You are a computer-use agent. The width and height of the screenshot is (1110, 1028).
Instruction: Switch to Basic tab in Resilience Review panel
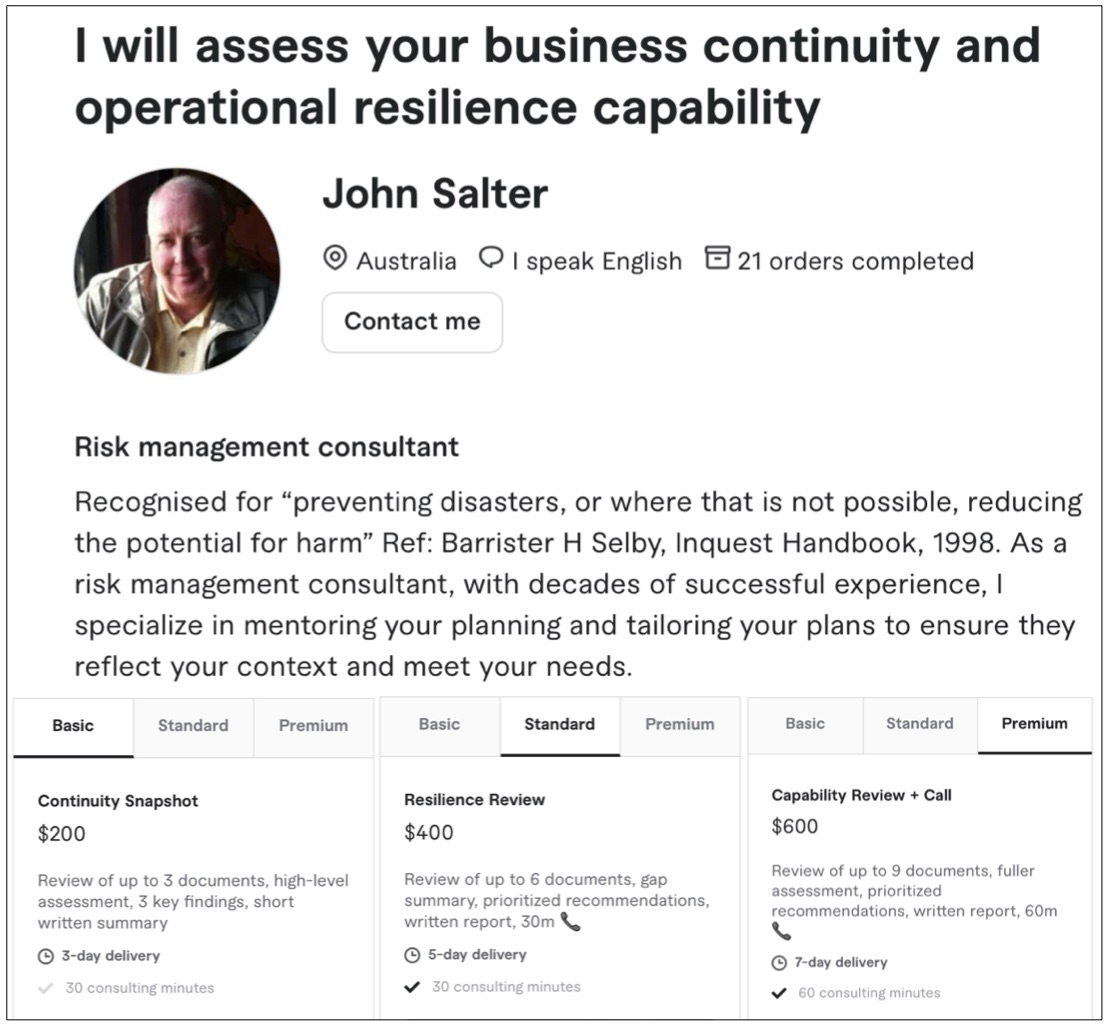click(439, 724)
